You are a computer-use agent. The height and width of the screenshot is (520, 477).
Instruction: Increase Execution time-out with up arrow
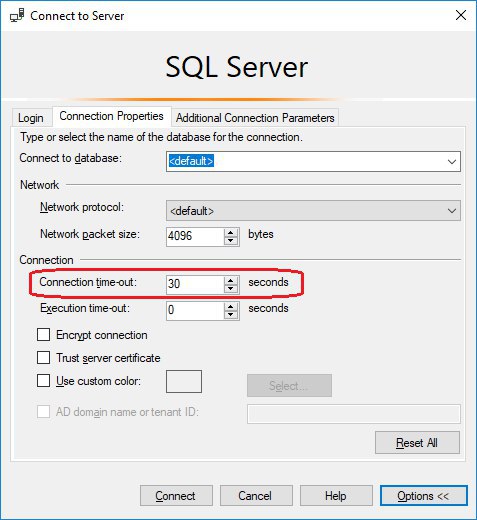pos(231,307)
